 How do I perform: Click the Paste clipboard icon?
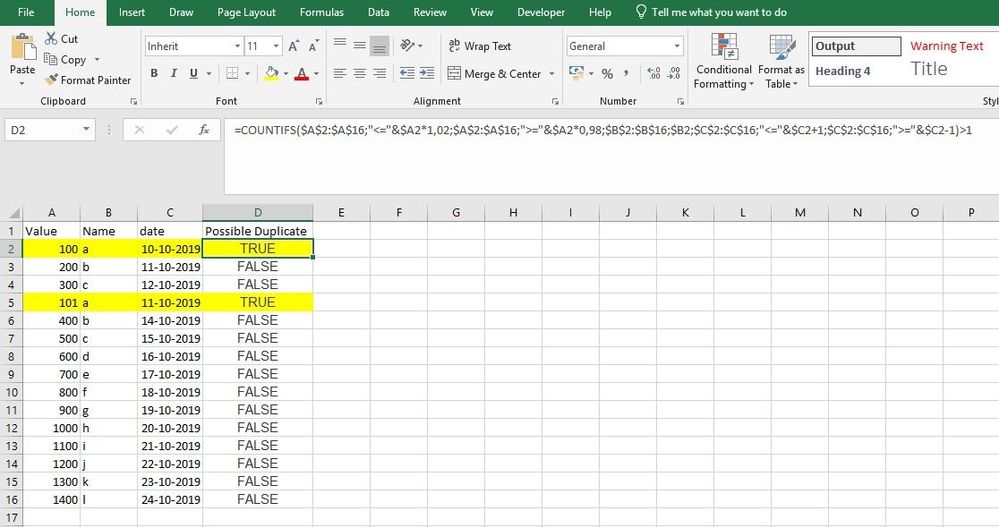22,48
